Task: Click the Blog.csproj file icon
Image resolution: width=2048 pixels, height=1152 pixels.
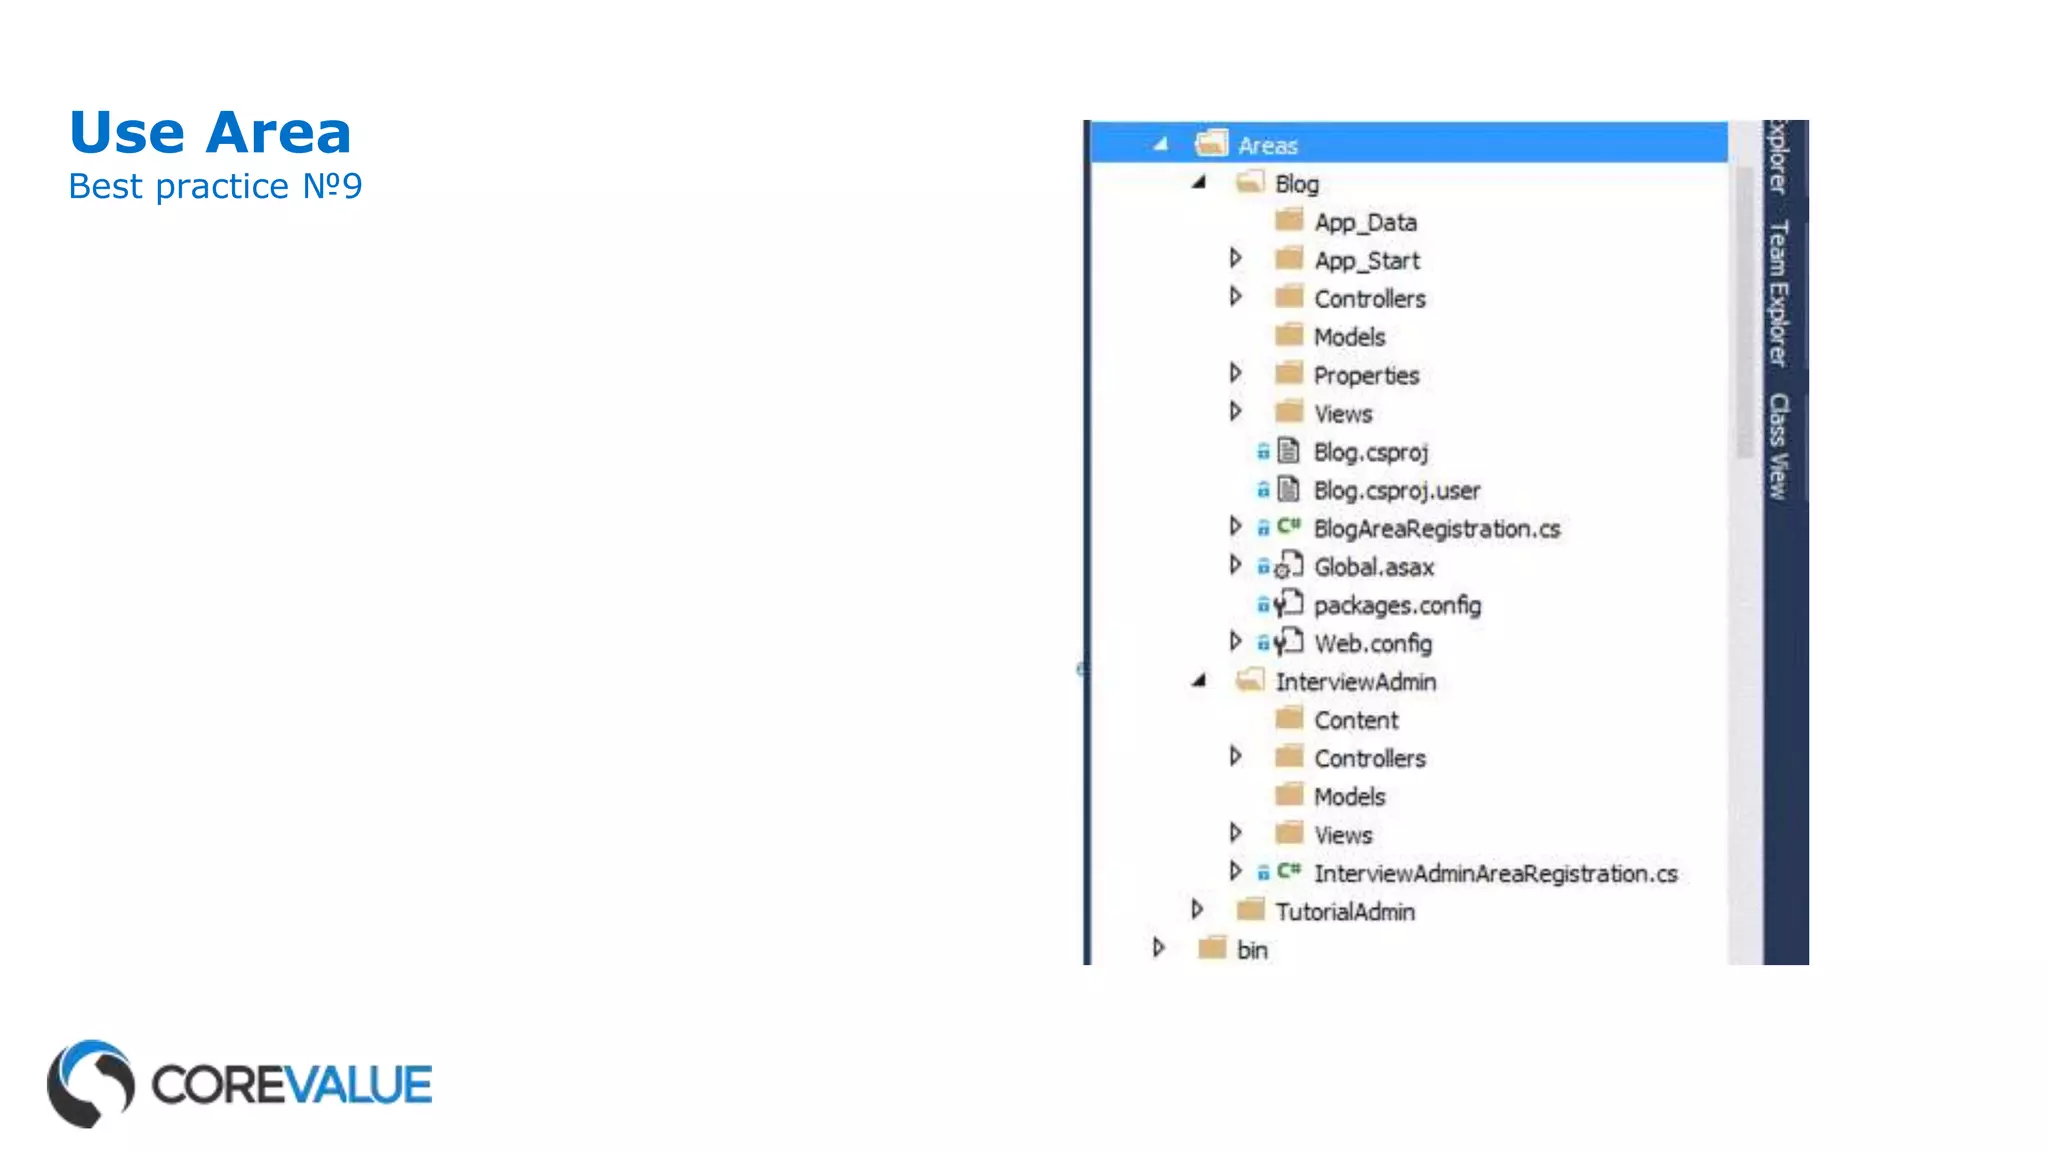Action: pyautogui.click(x=1289, y=452)
